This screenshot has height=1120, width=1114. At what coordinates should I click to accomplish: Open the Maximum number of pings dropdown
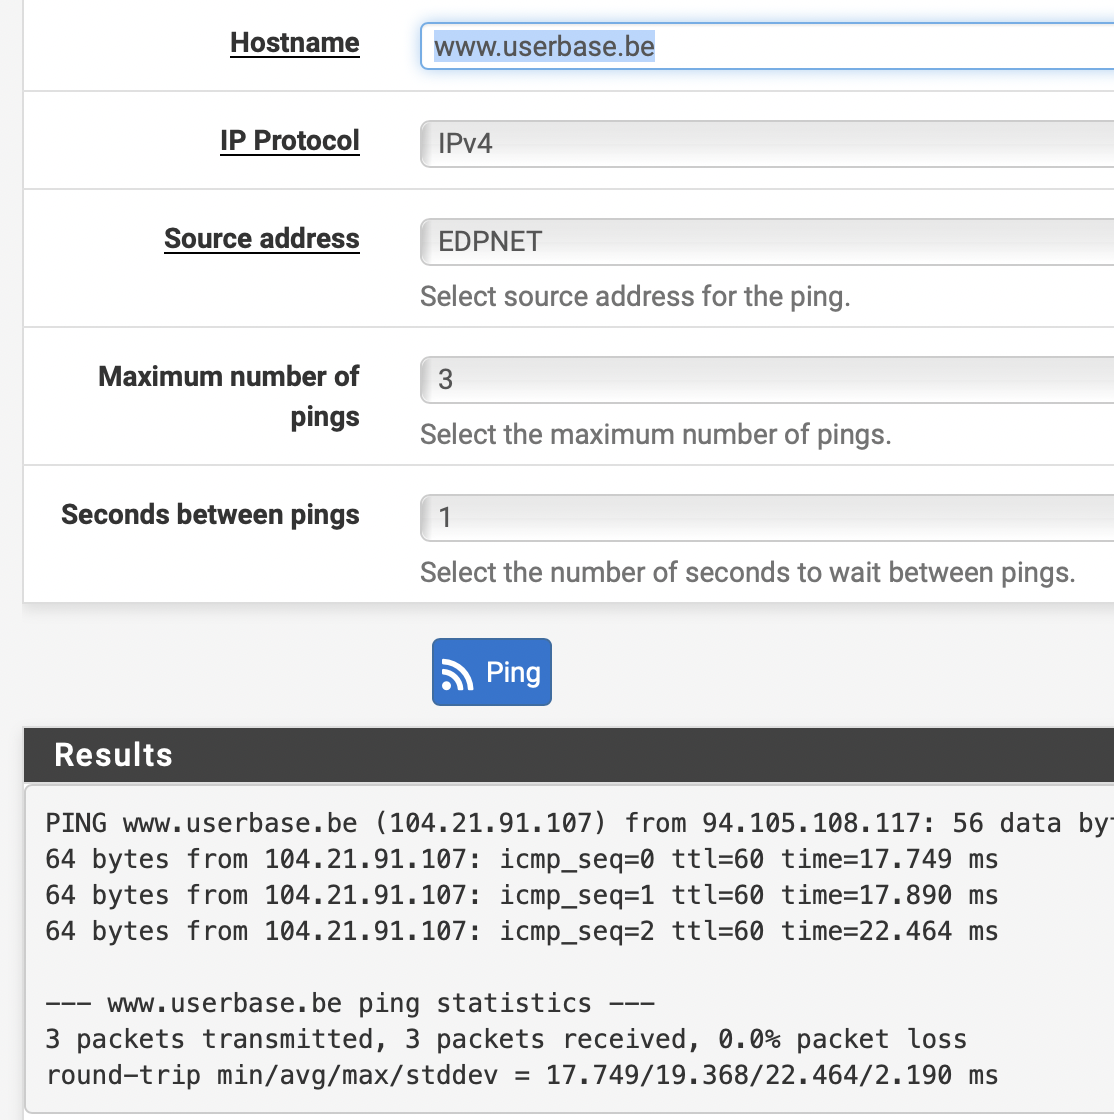coord(766,380)
